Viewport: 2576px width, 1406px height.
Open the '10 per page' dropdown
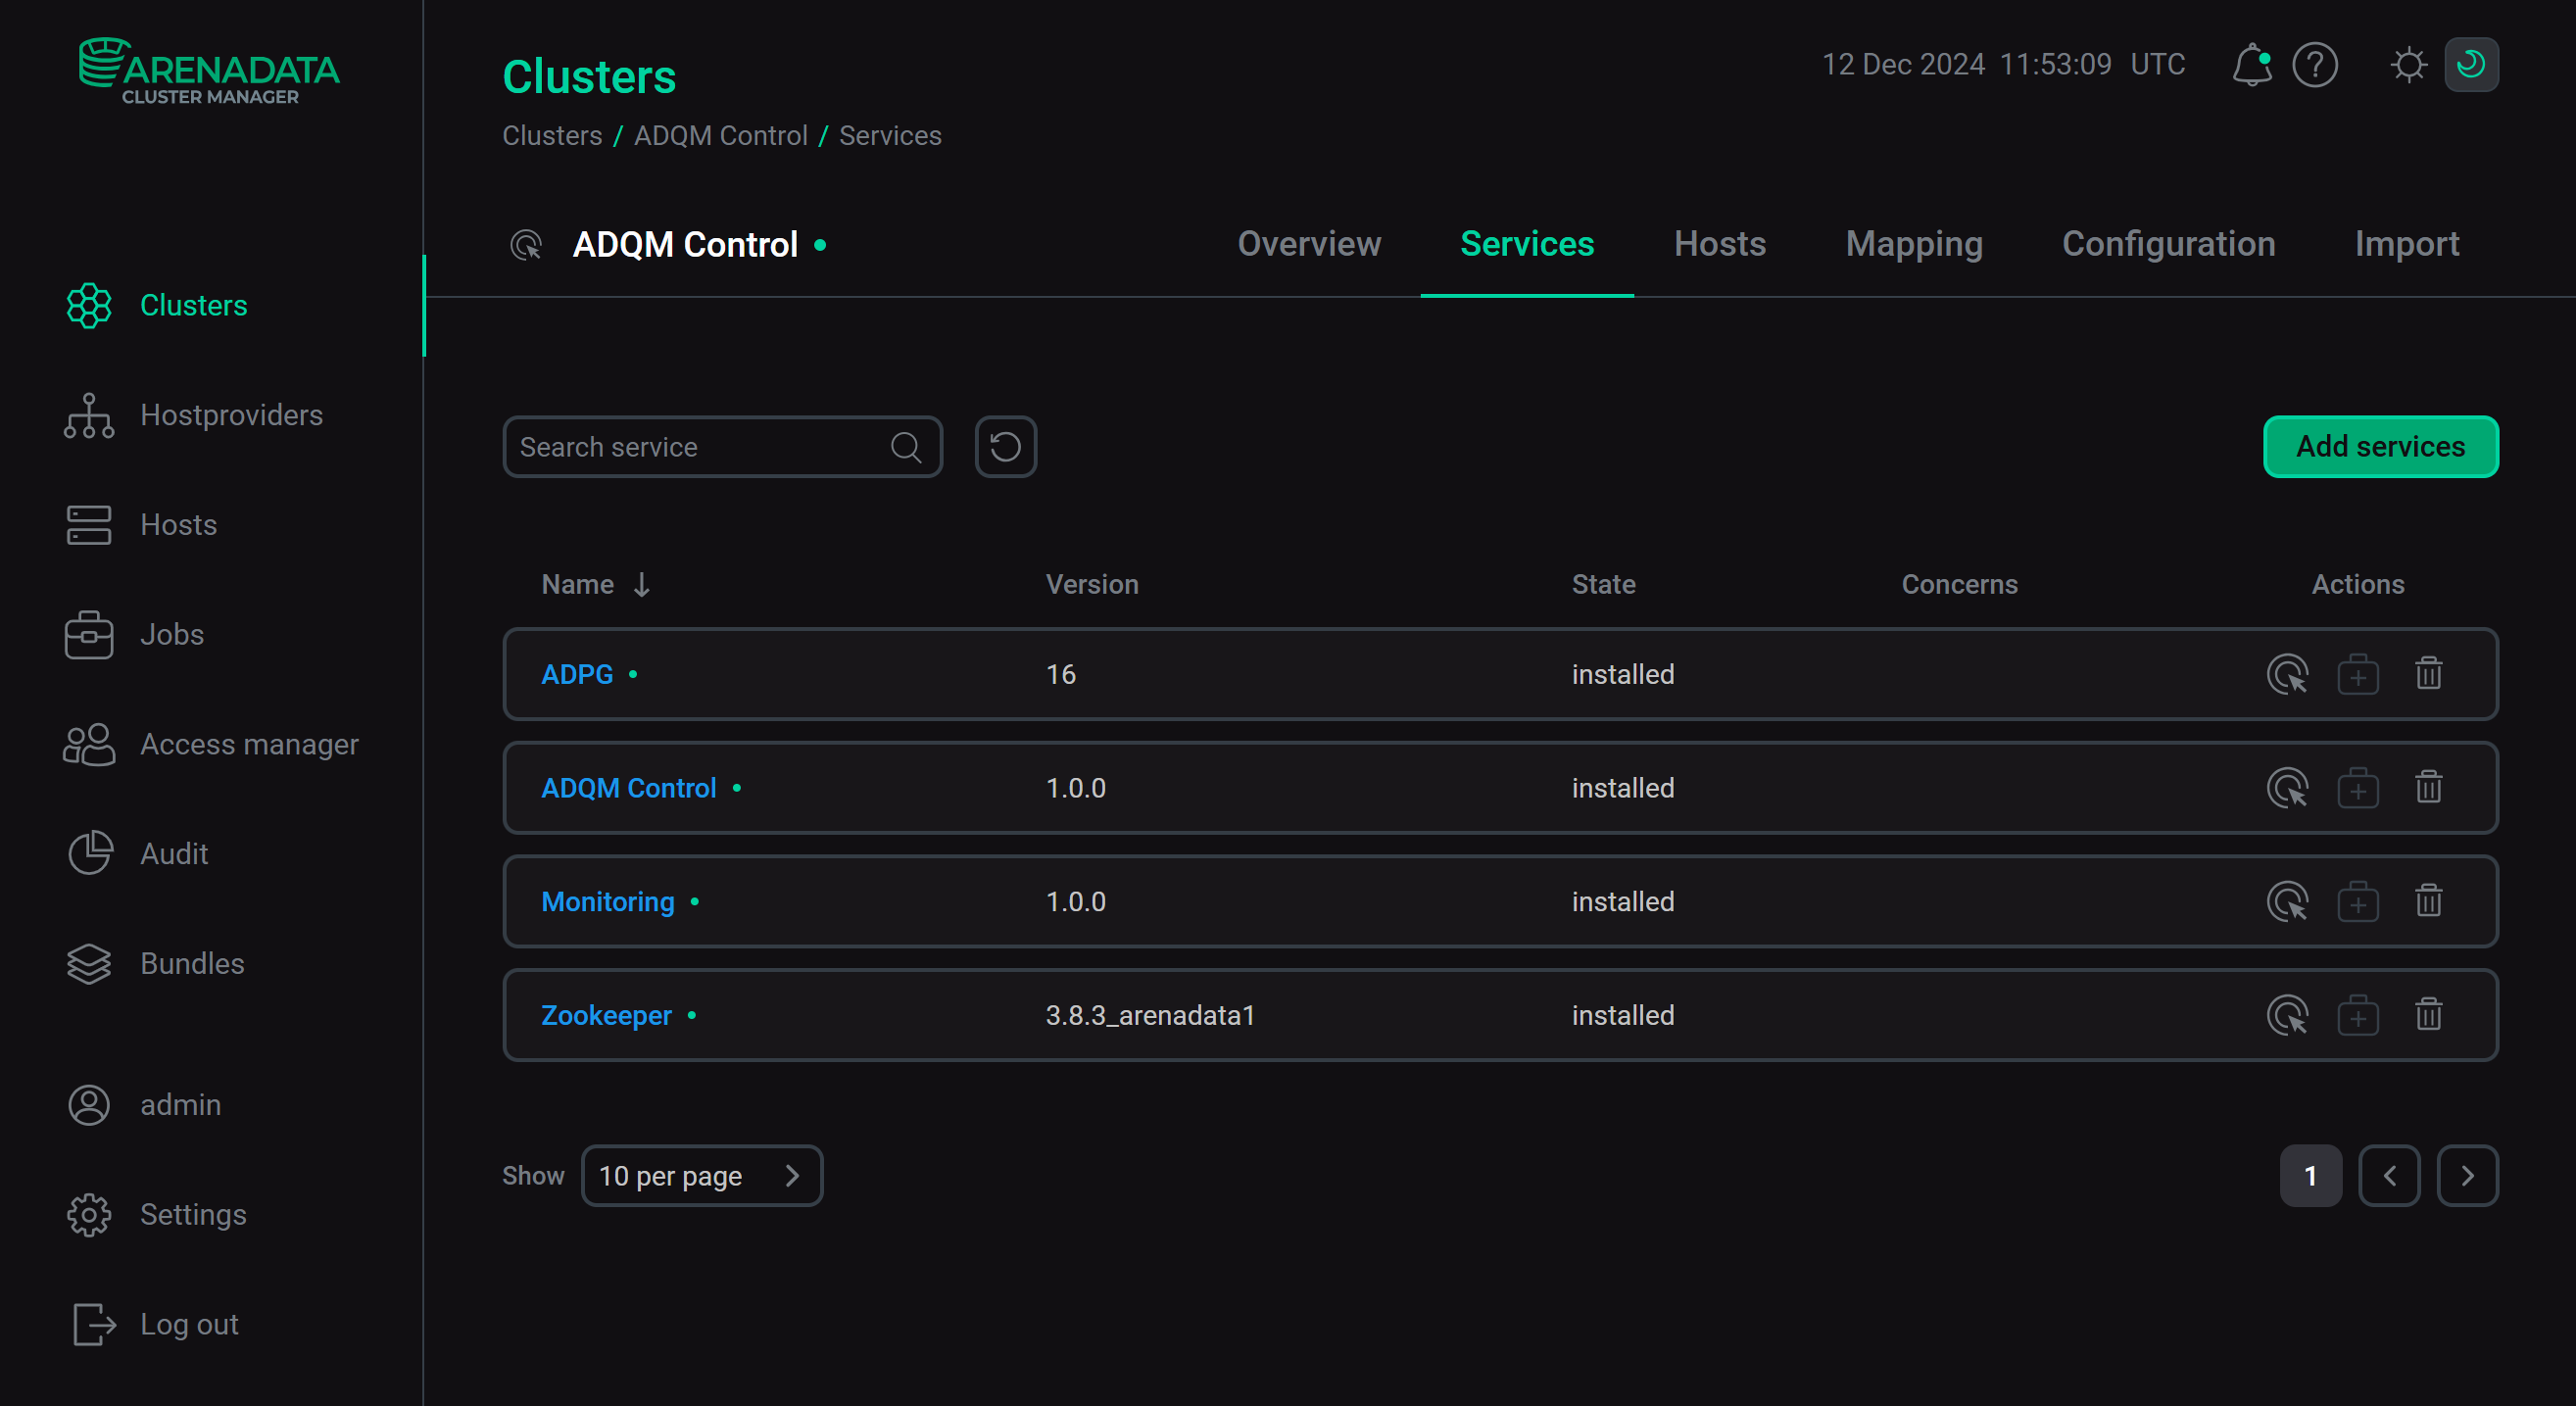[702, 1175]
